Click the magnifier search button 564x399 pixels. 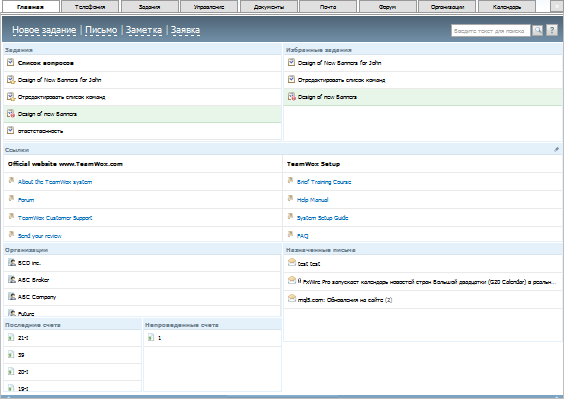[x=538, y=31]
